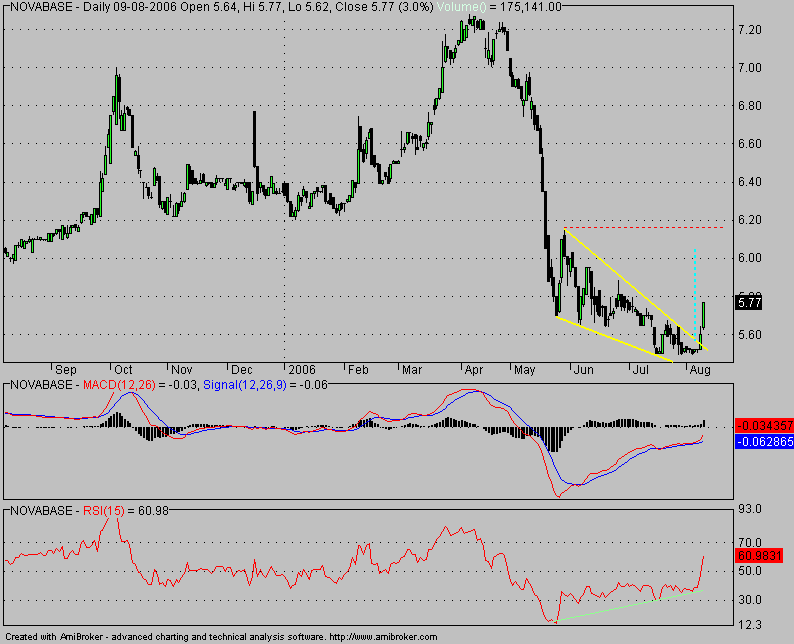The height and width of the screenshot is (644, 794).
Task: Click the 70.0 RSI axis label
Action: 750,543
